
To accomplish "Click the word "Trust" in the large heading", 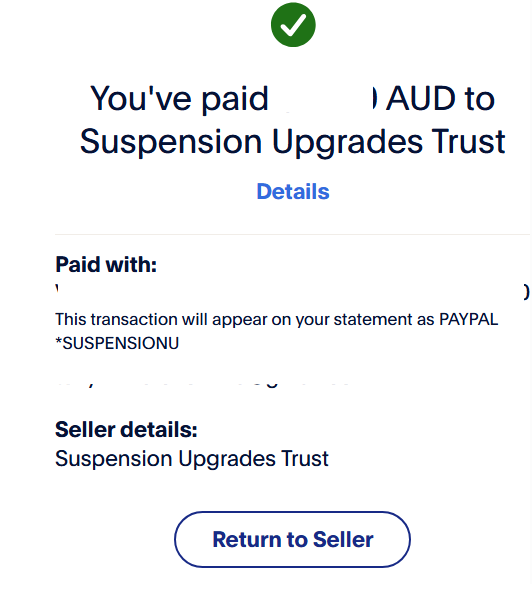I will (469, 142).
